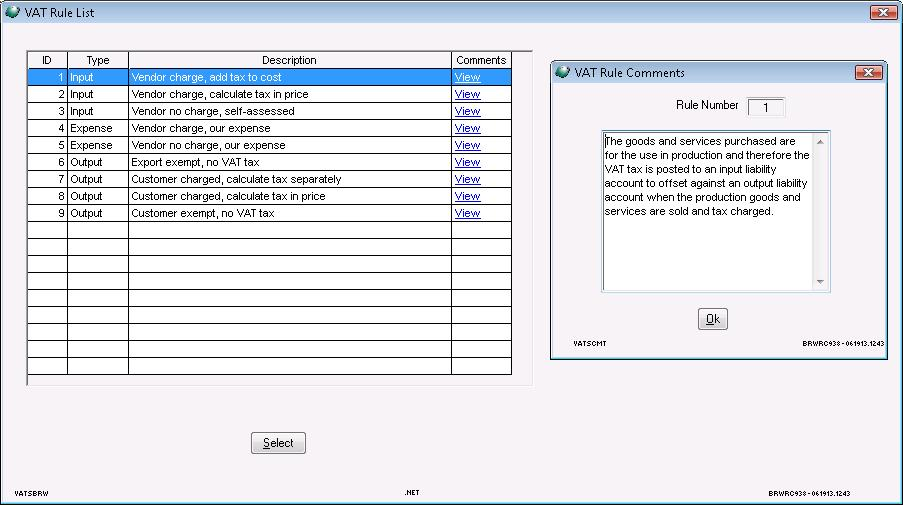903x505 pixels.
Task: Select row 'Vendor charge, calculate tax in price'
Action: click(x=270, y=94)
